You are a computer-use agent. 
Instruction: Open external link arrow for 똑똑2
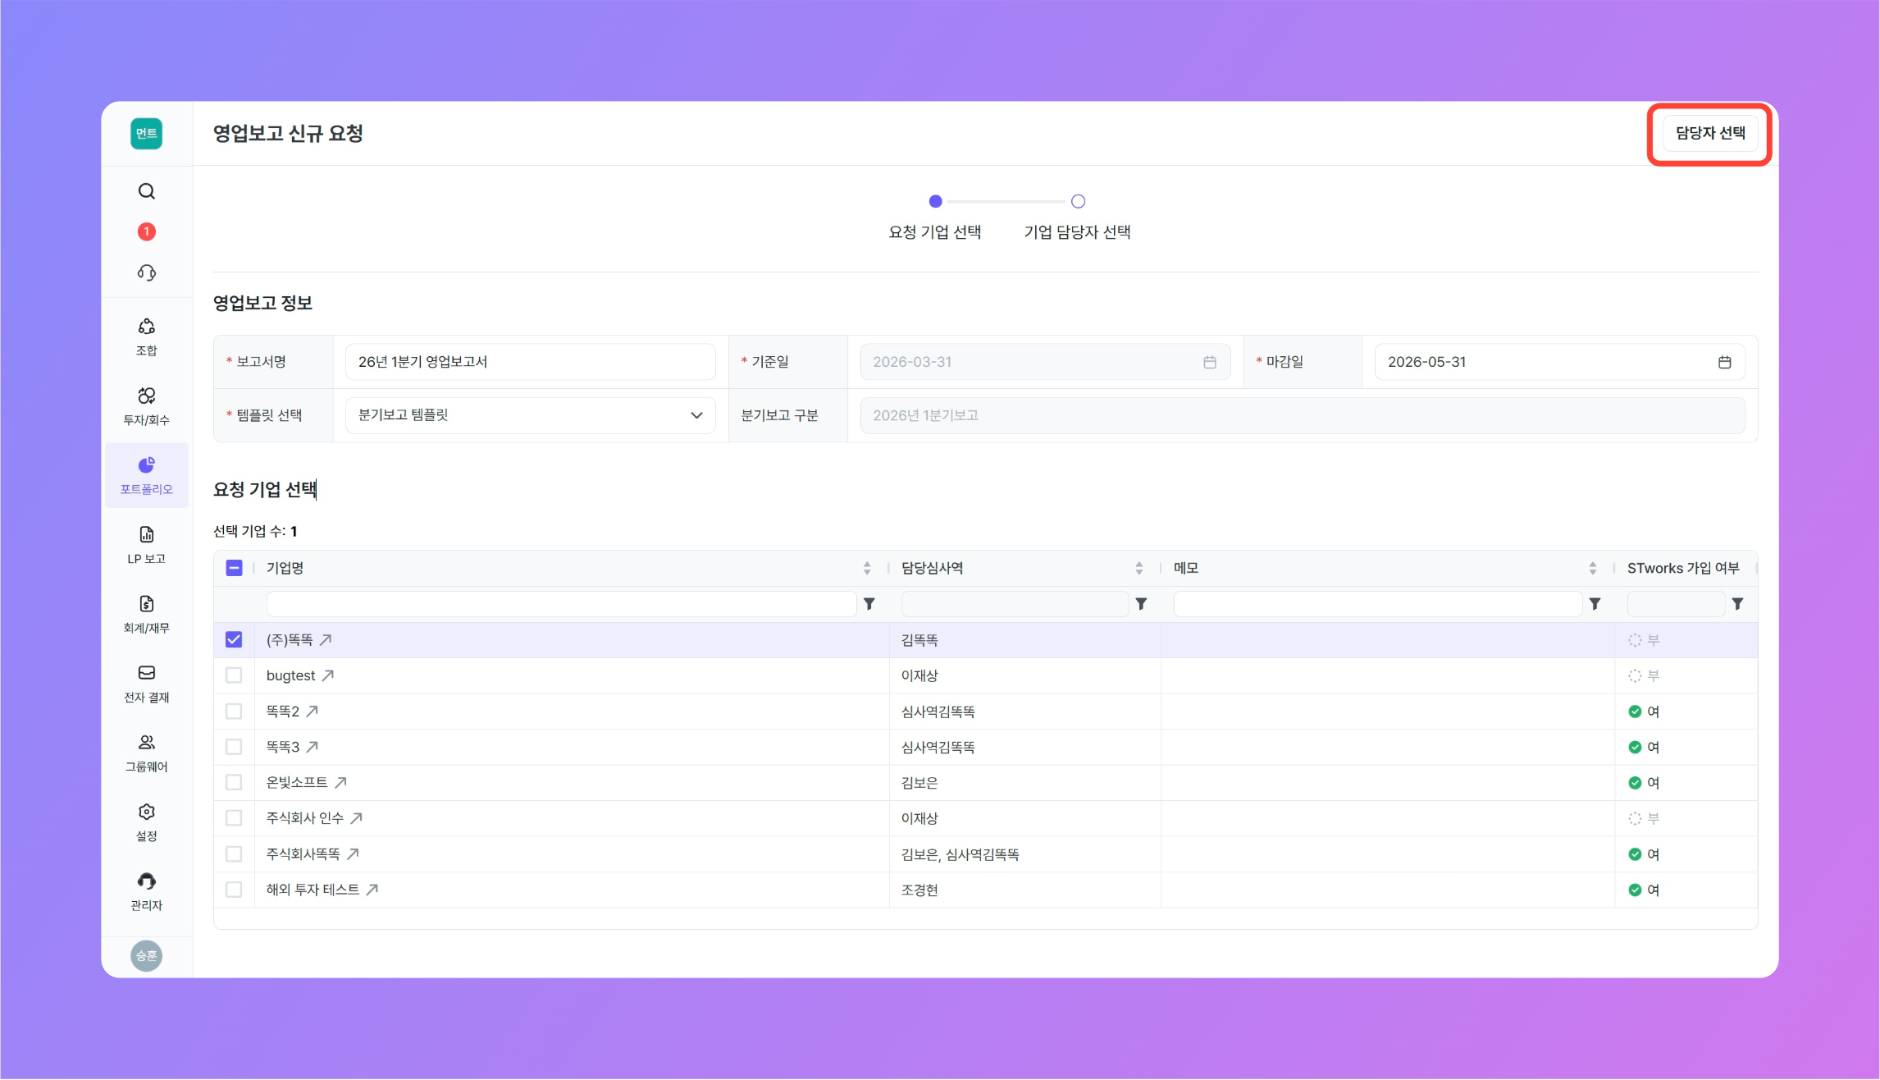click(312, 712)
